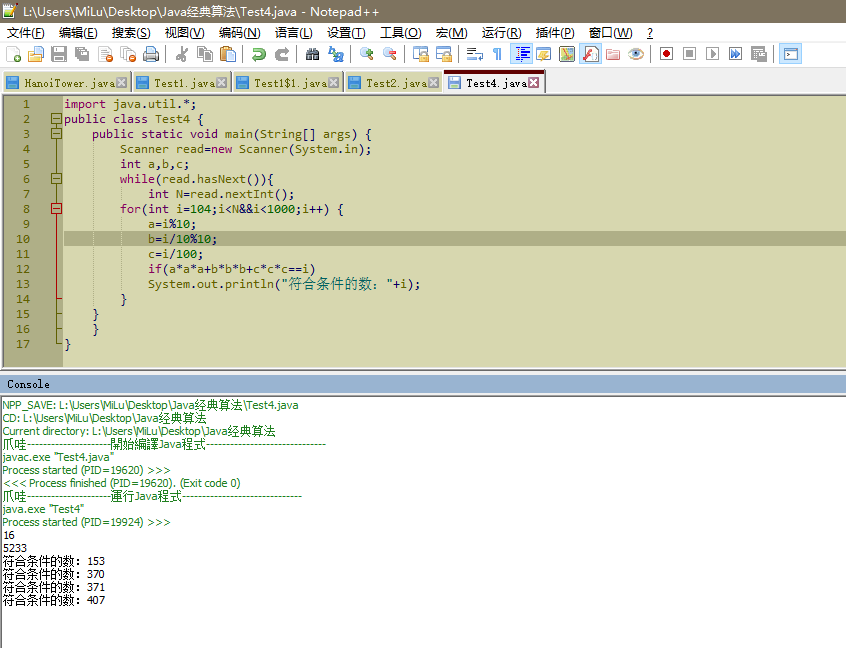Viewport: 846px width, 648px height.
Task: Click the Synchronize horizontal scrolling icon
Action: [x=444, y=54]
